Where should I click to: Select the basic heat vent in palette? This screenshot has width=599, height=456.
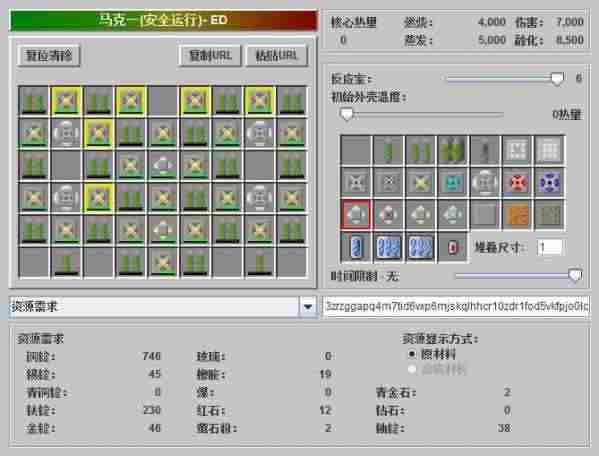pos(356,183)
